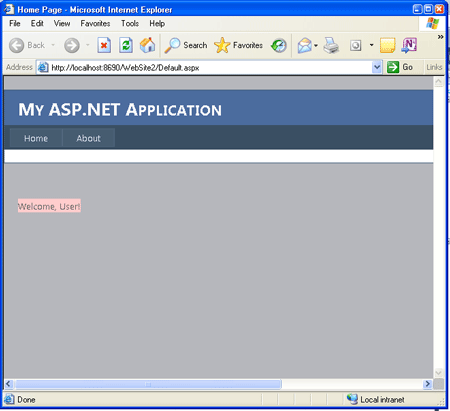Select the About navigation tab

[89, 138]
